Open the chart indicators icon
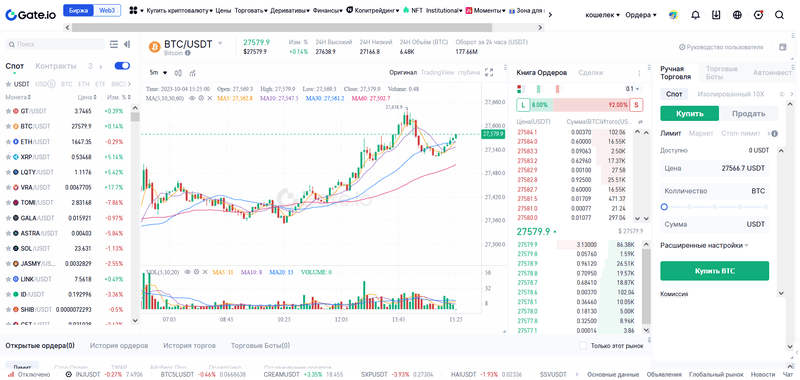800x380 pixels. point(192,72)
